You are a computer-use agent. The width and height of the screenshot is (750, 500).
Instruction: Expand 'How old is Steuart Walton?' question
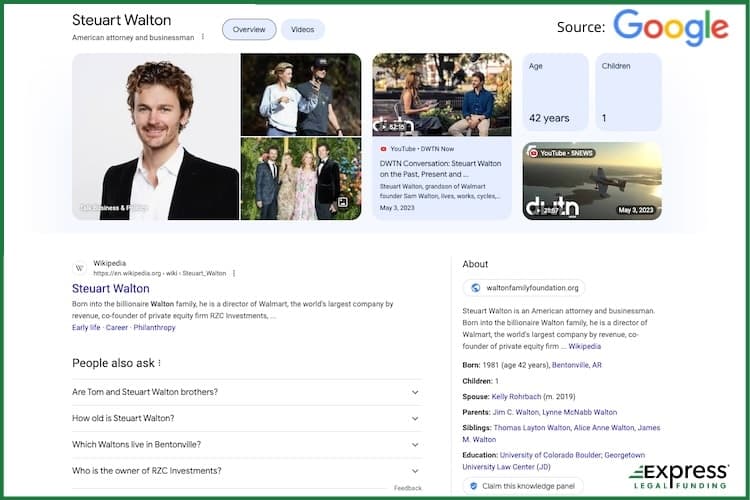(x=415, y=418)
